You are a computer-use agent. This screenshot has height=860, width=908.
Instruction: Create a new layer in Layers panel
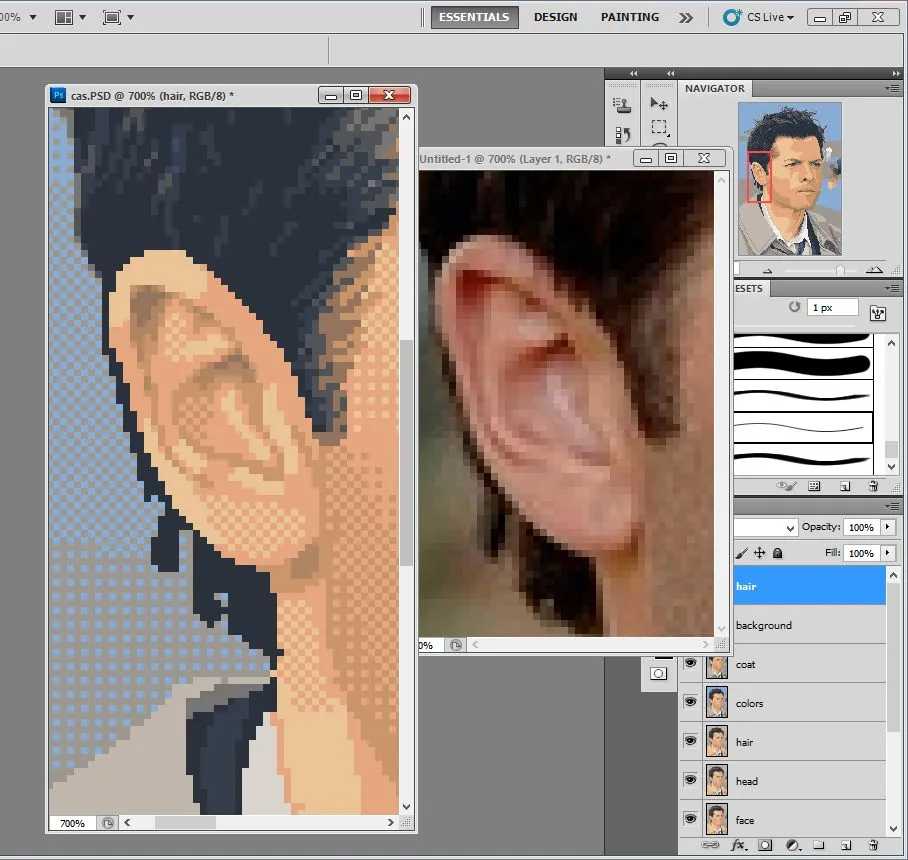point(845,845)
